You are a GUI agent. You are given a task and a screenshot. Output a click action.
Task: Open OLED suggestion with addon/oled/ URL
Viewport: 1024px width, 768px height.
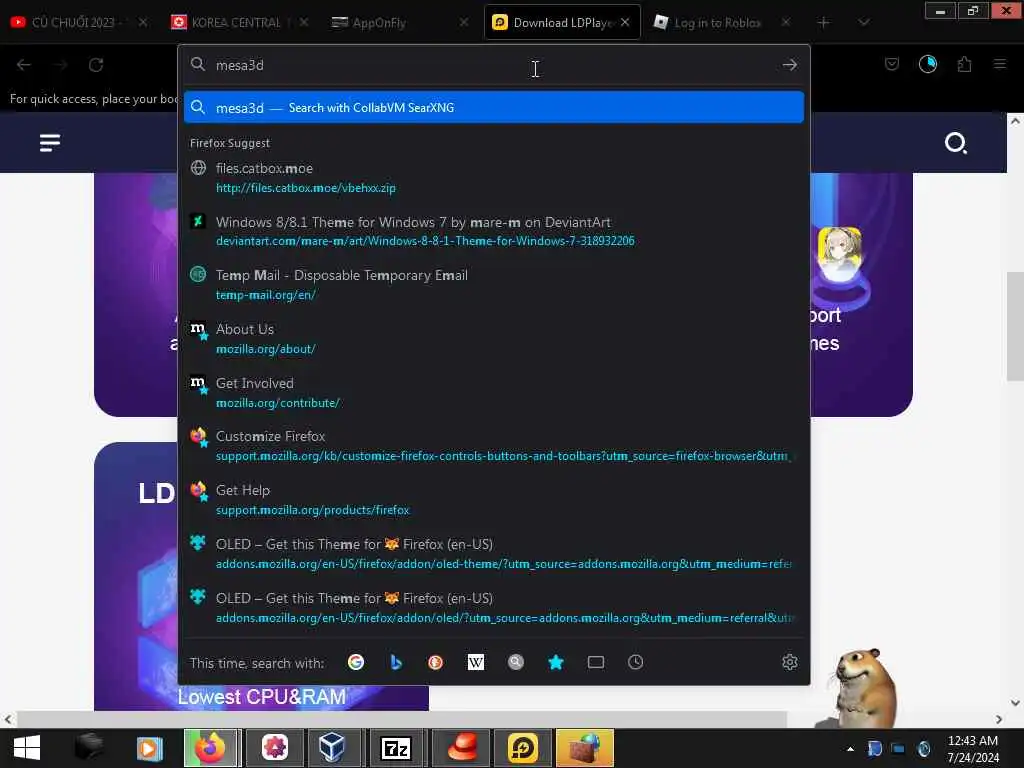click(494, 607)
